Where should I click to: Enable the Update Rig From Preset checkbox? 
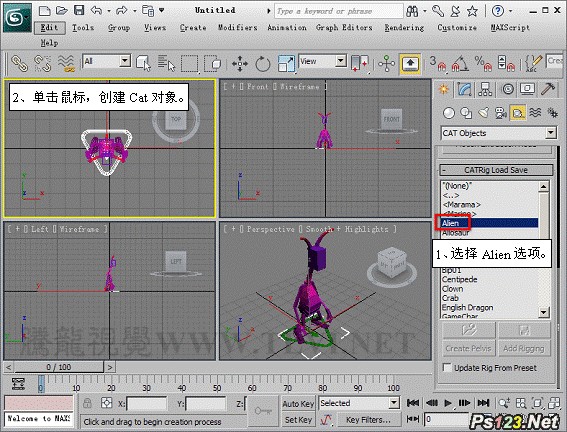447,368
